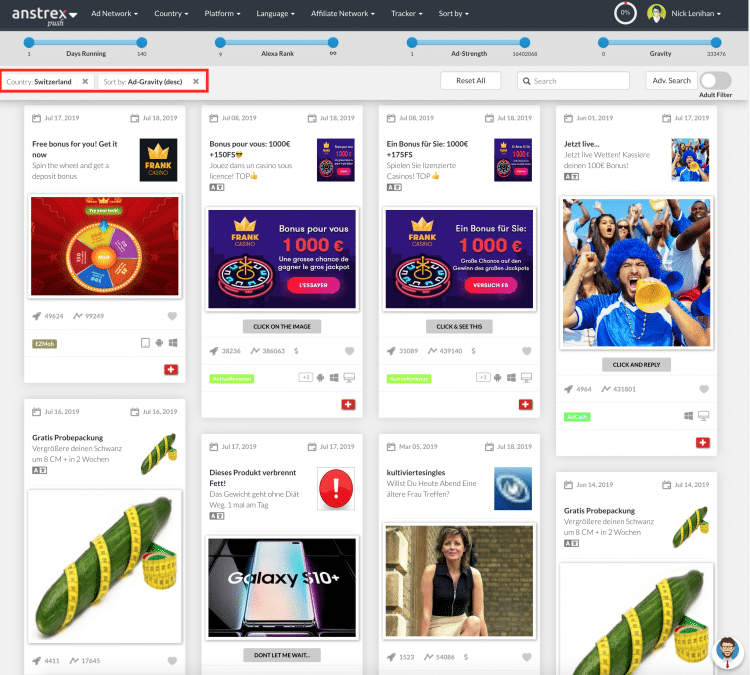
Task: Click tablet device icon on Free bonus card
Action: pos(145,343)
